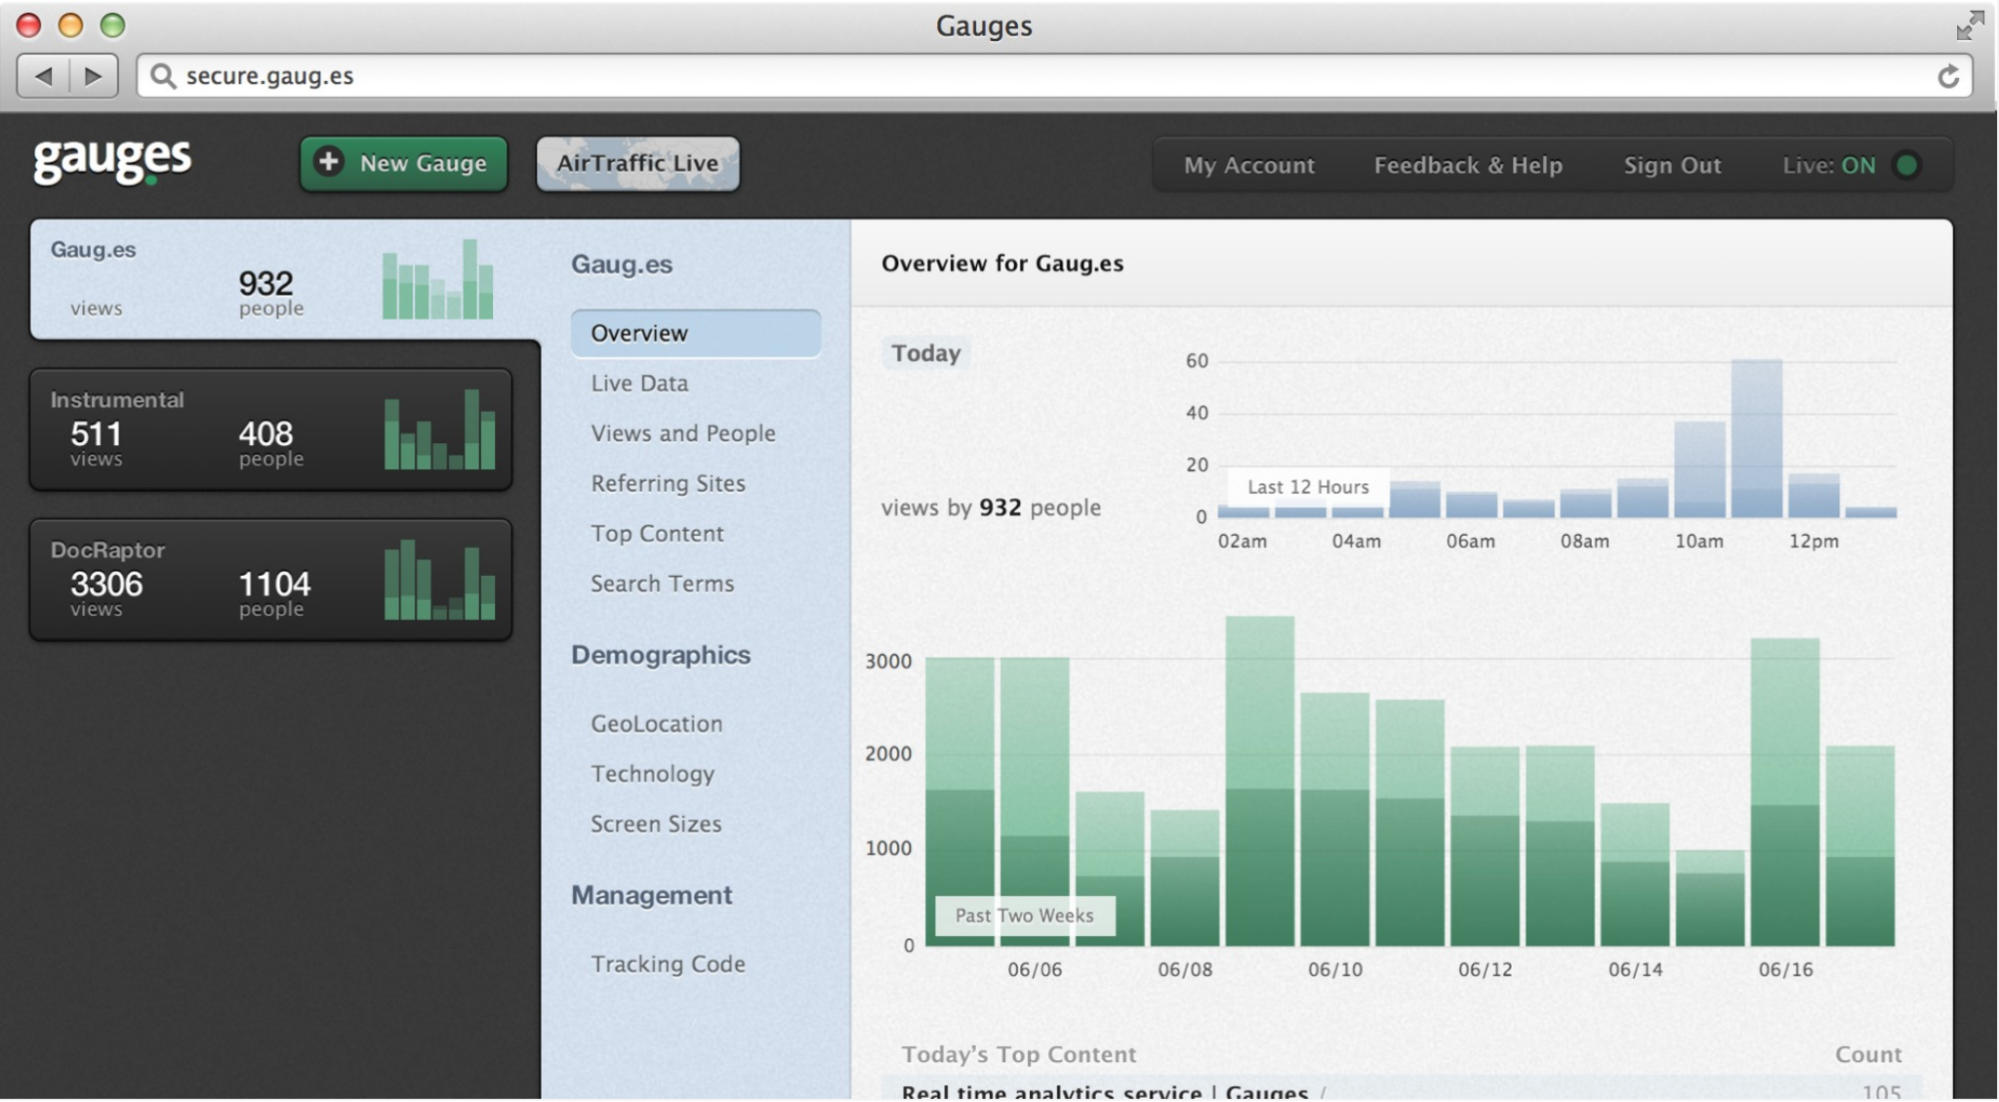
Task: Select the Live Data menu item
Action: pyautogui.click(x=639, y=381)
